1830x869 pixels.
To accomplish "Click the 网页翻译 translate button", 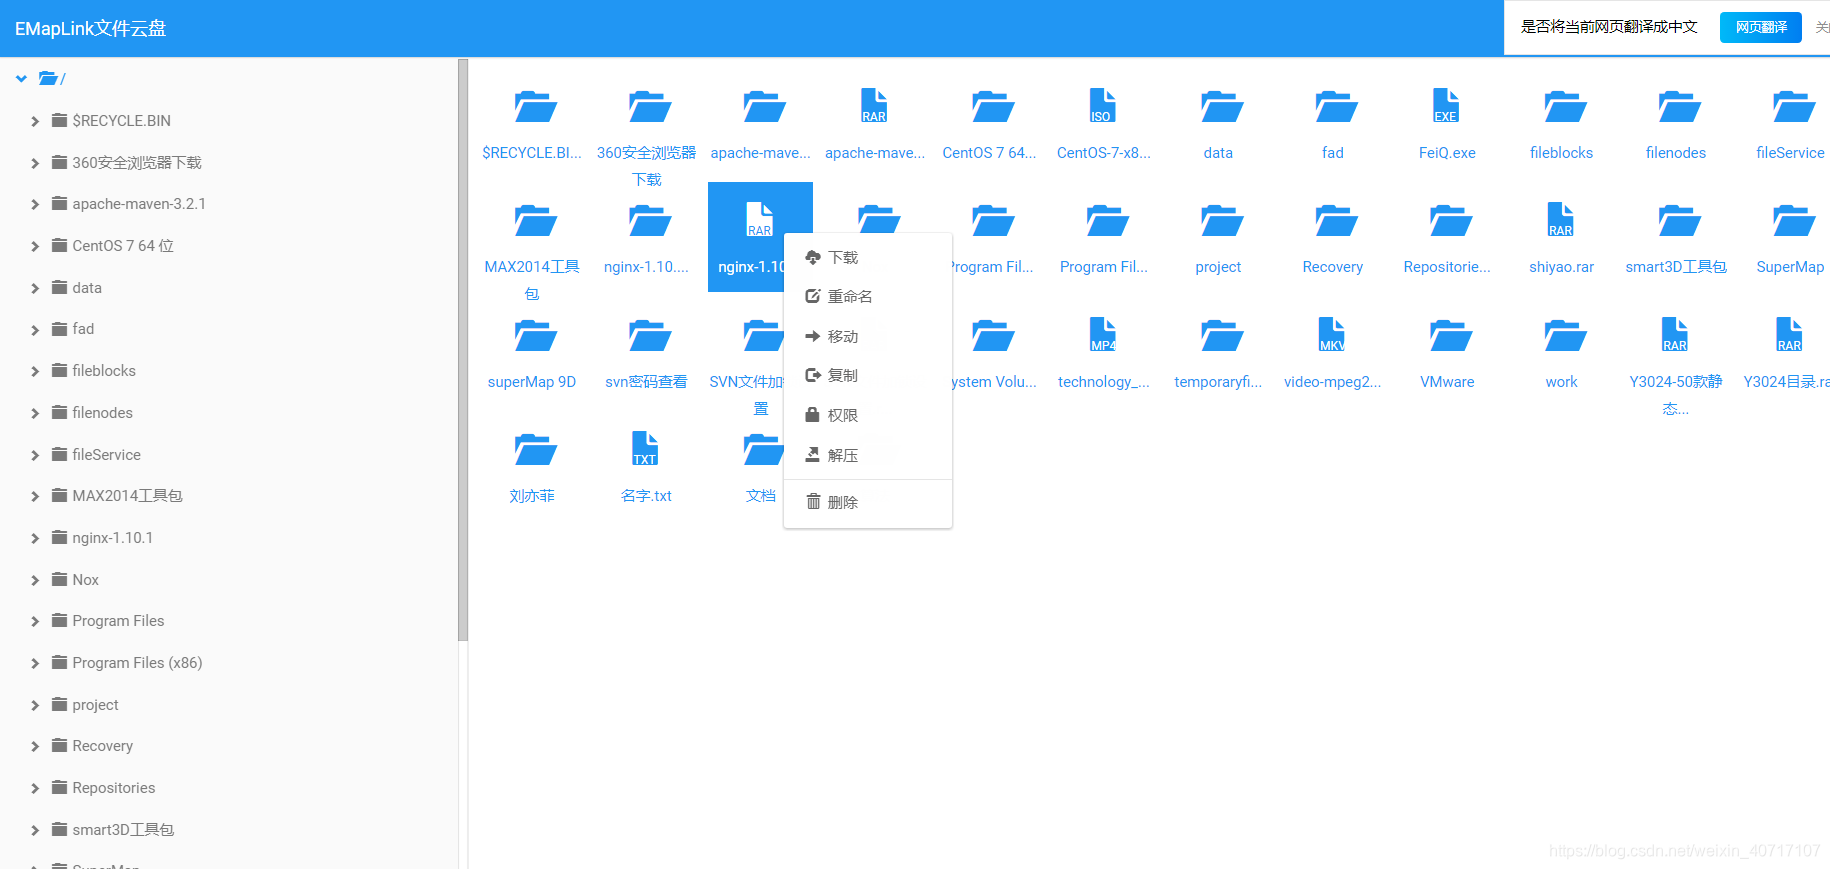I will click(x=1760, y=27).
